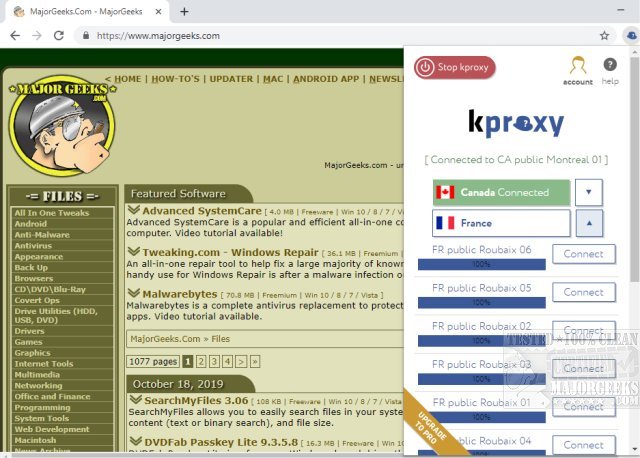The image size is (640, 458).
Task: Open Malwarebytes software link
Action: [x=180, y=294]
